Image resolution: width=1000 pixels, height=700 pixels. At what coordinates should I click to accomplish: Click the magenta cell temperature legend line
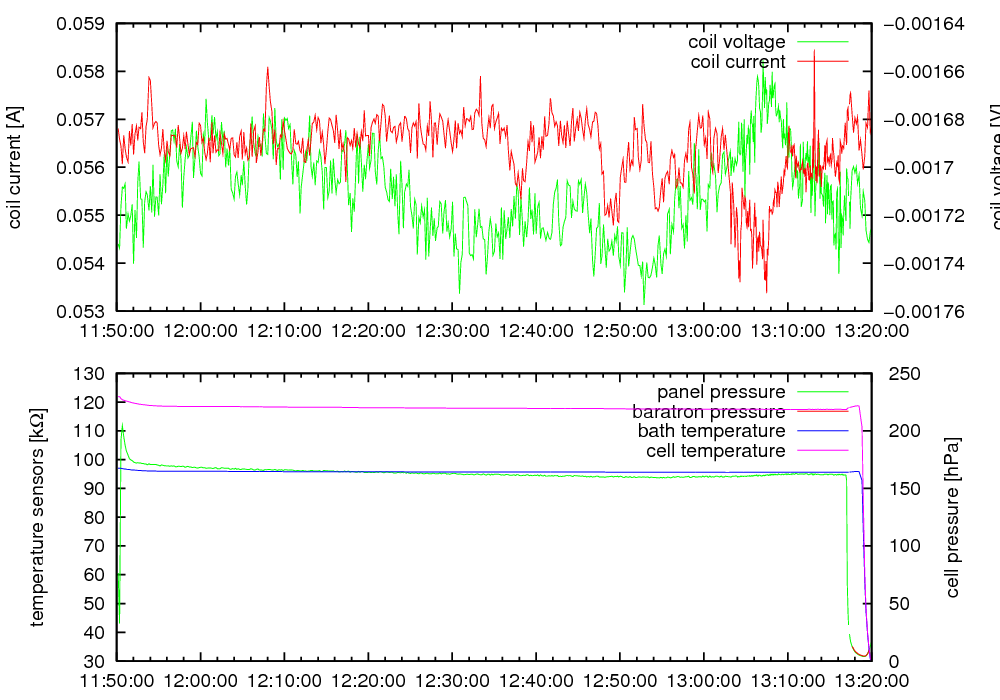click(821, 451)
